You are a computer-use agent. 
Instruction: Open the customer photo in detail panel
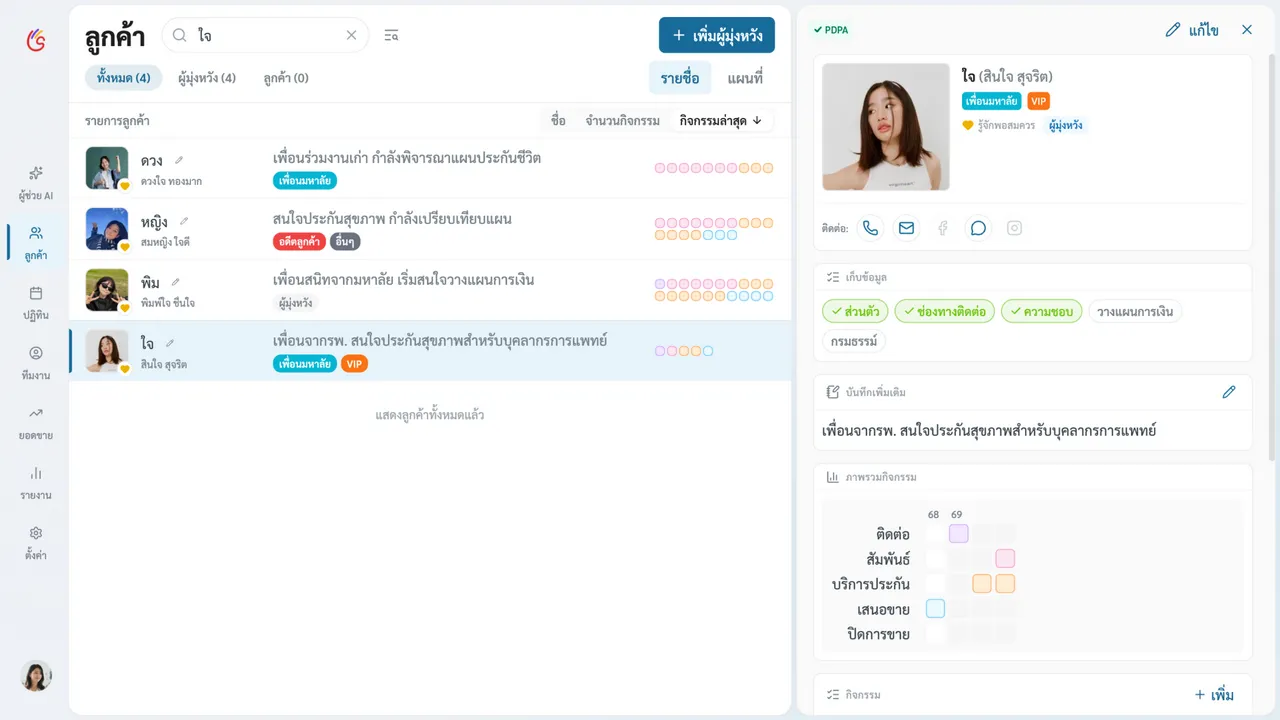click(x=886, y=127)
